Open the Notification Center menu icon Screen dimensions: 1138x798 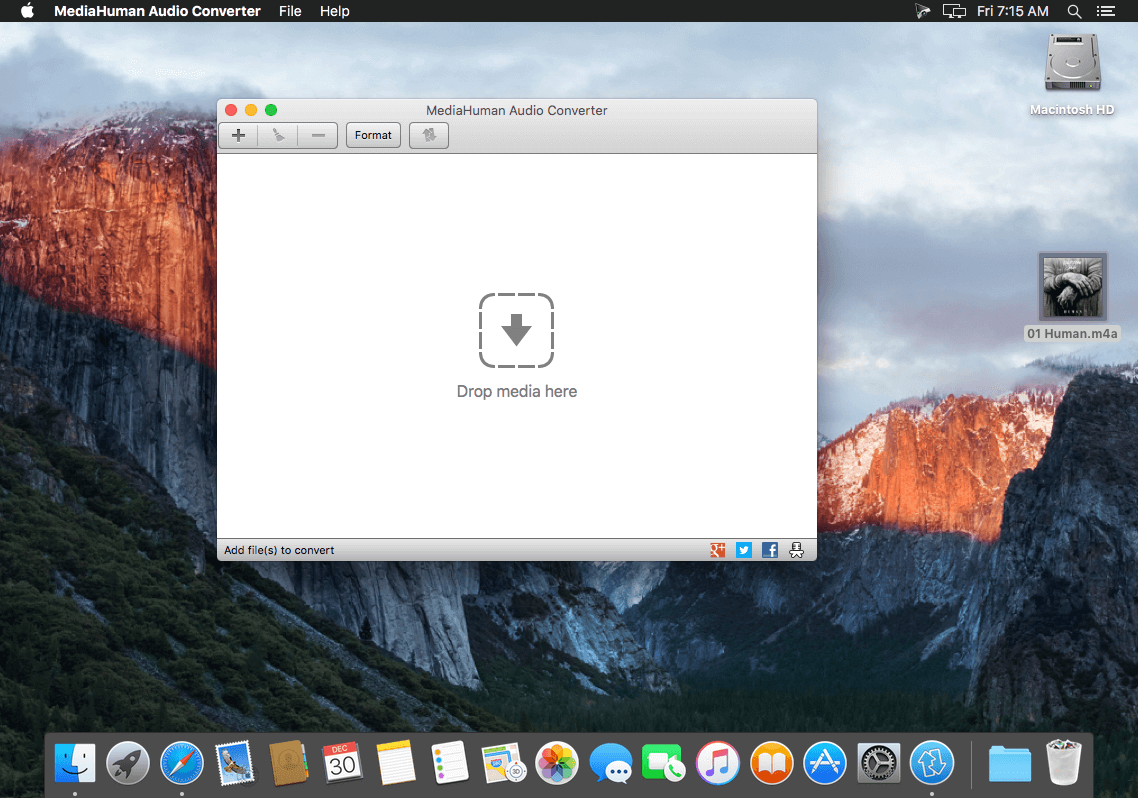(1105, 11)
